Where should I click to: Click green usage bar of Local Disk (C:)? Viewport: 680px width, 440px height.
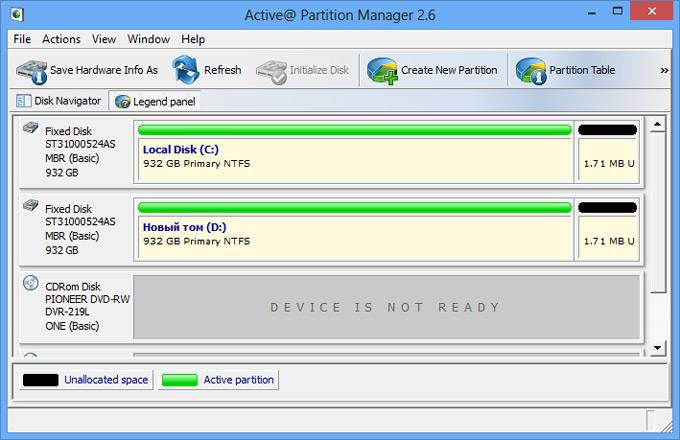click(x=355, y=130)
